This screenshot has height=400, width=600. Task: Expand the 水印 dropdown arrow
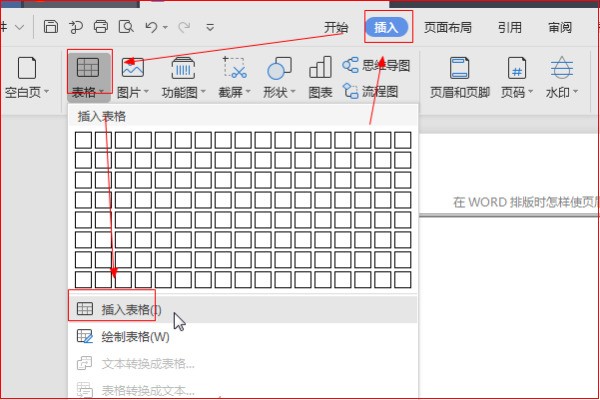575,92
